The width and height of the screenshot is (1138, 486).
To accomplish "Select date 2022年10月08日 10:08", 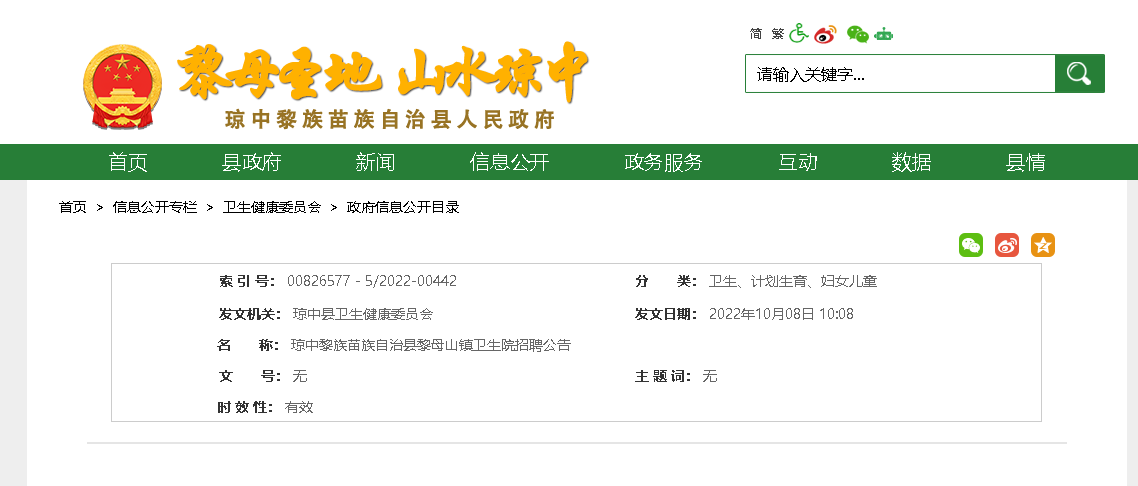I will coord(781,314).
